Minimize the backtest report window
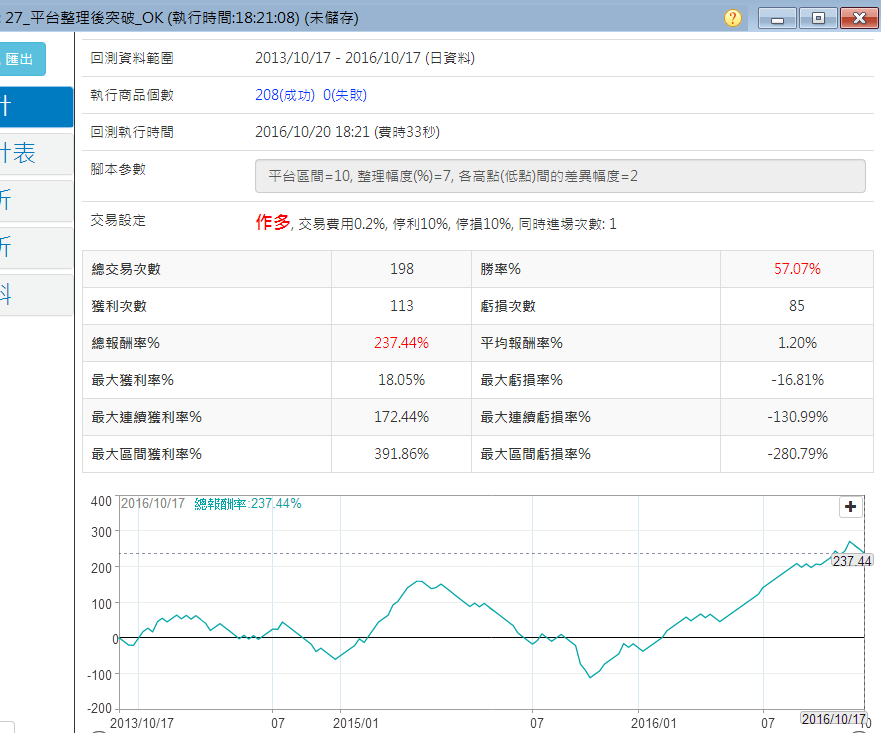Image resolution: width=881 pixels, height=733 pixels. (x=777, y=18)
